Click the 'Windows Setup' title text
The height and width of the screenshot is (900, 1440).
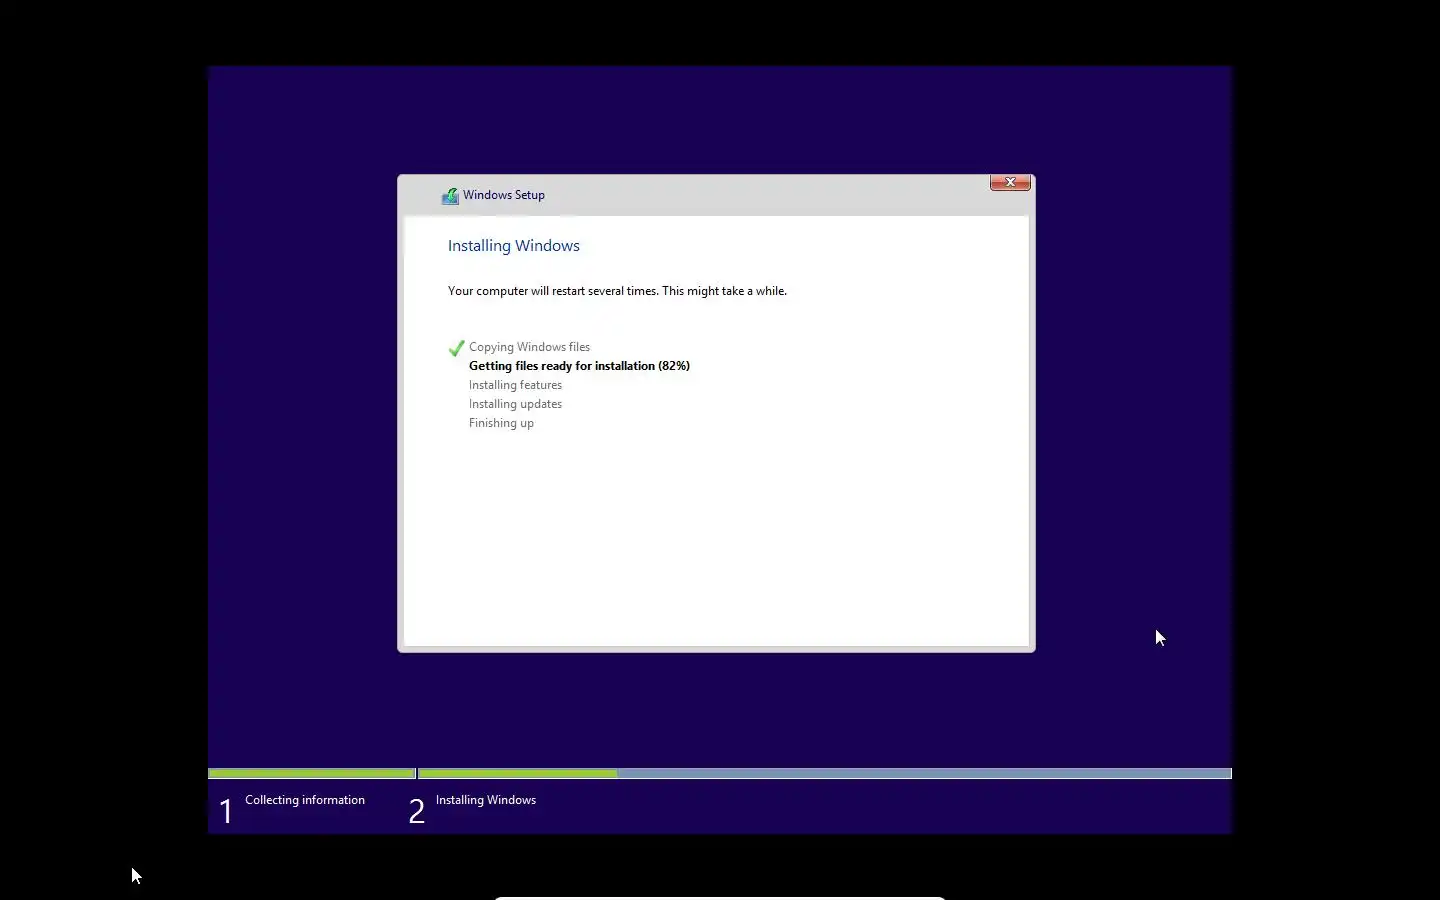point(504,195)
